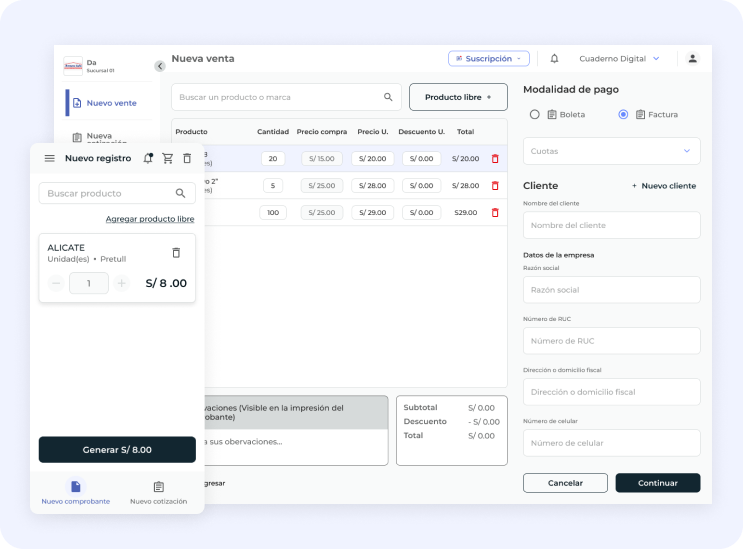Delete the row with total S29.00
743x549 pixels.
[495, 213]
